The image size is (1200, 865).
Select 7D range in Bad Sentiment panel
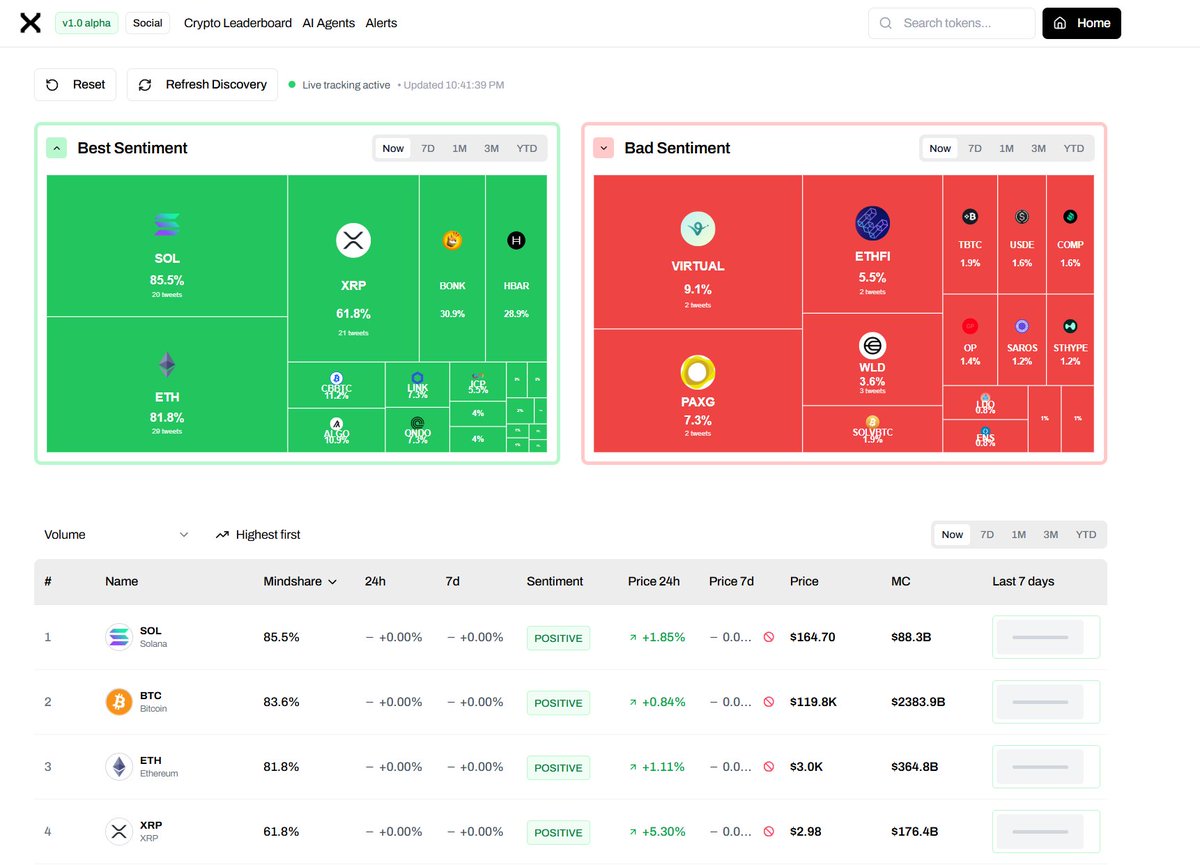pyautogui.click(x=975, y=148)
